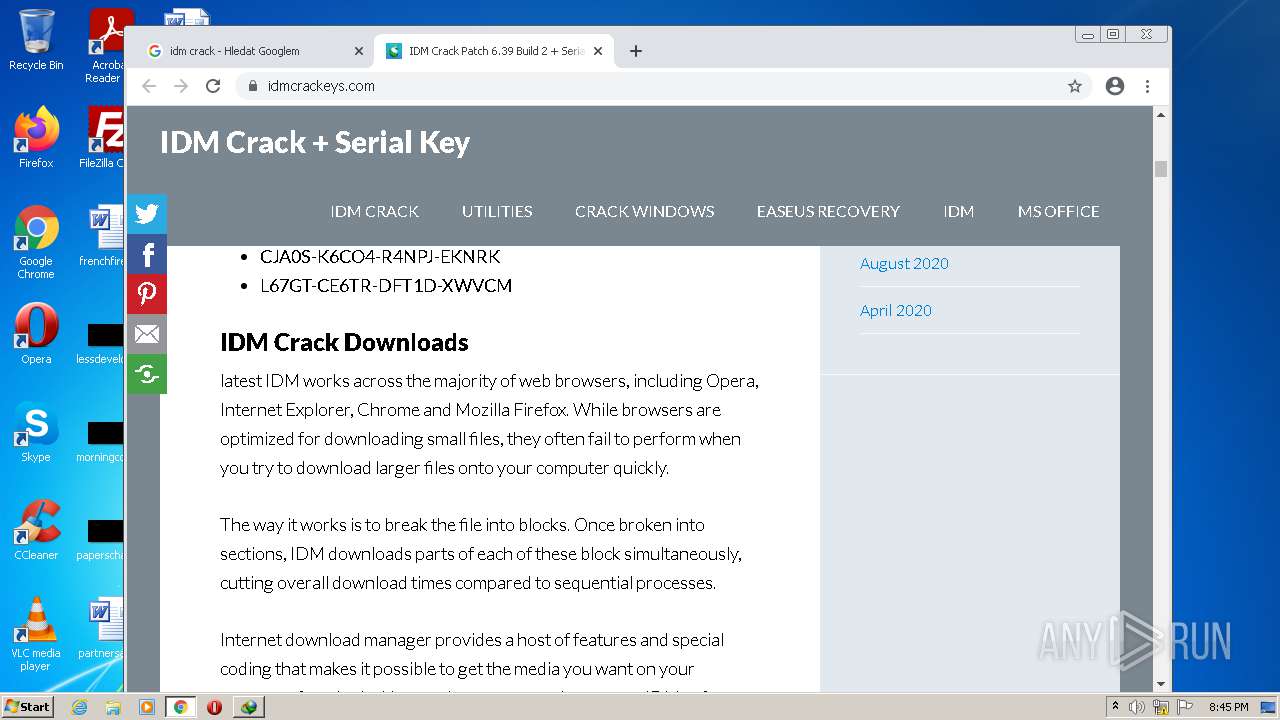Open UTILITIES menu item
This screenshot has width=1280, height=720.
pos(497,211)
